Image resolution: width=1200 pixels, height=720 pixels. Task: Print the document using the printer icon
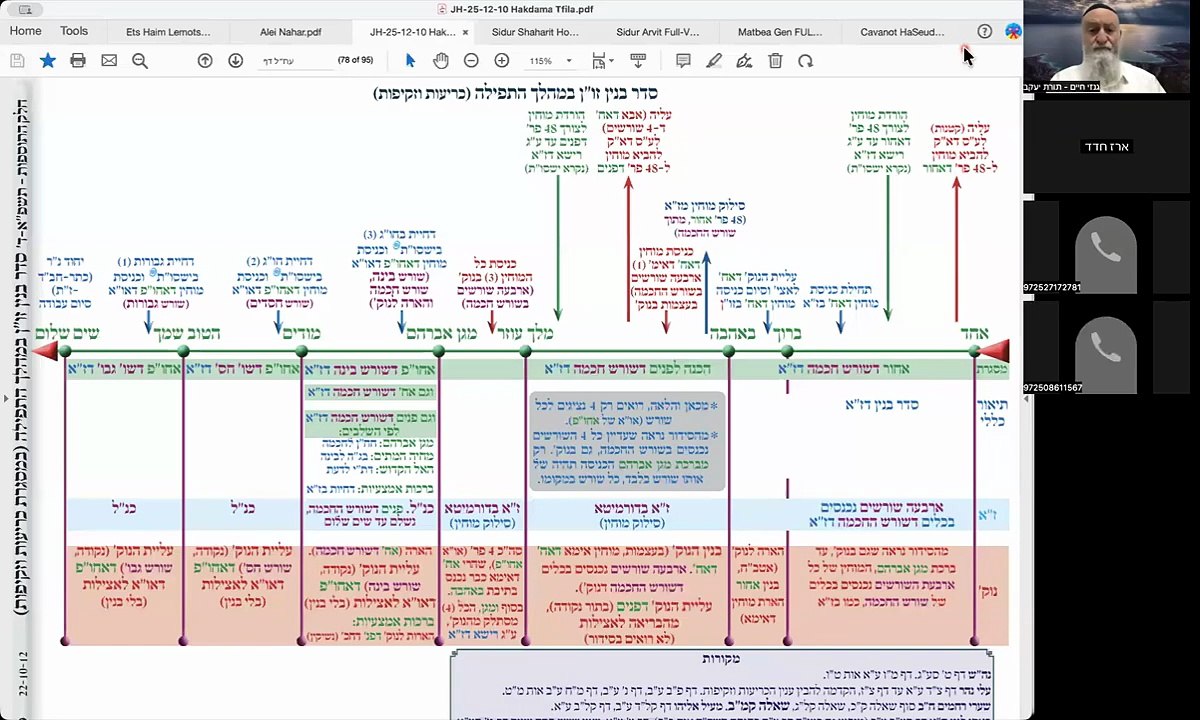coord(78,61)
